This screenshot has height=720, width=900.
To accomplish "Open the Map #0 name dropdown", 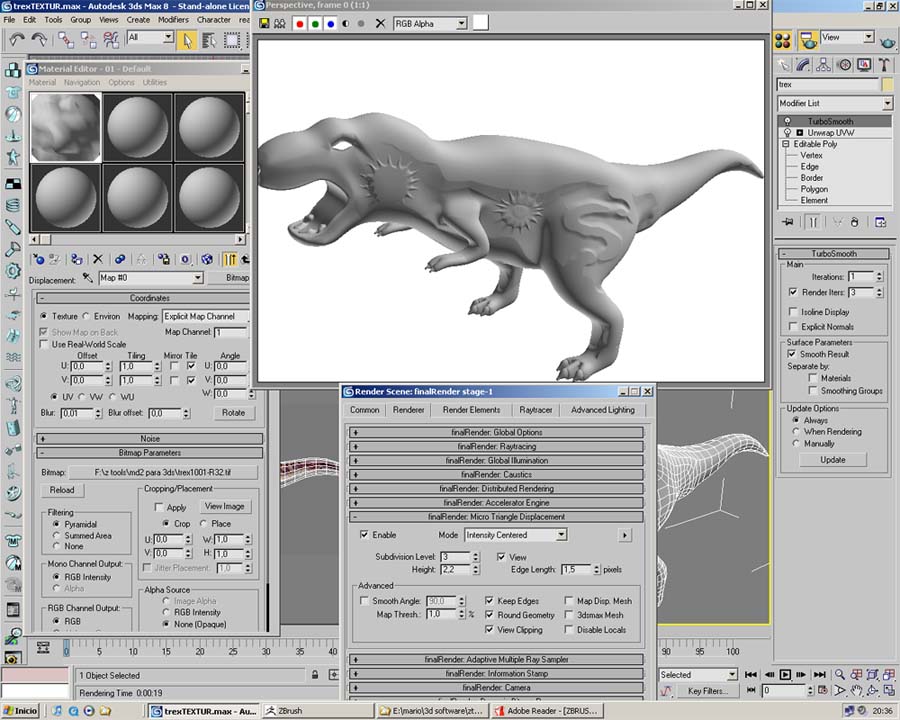I will [x=197, y=278].
